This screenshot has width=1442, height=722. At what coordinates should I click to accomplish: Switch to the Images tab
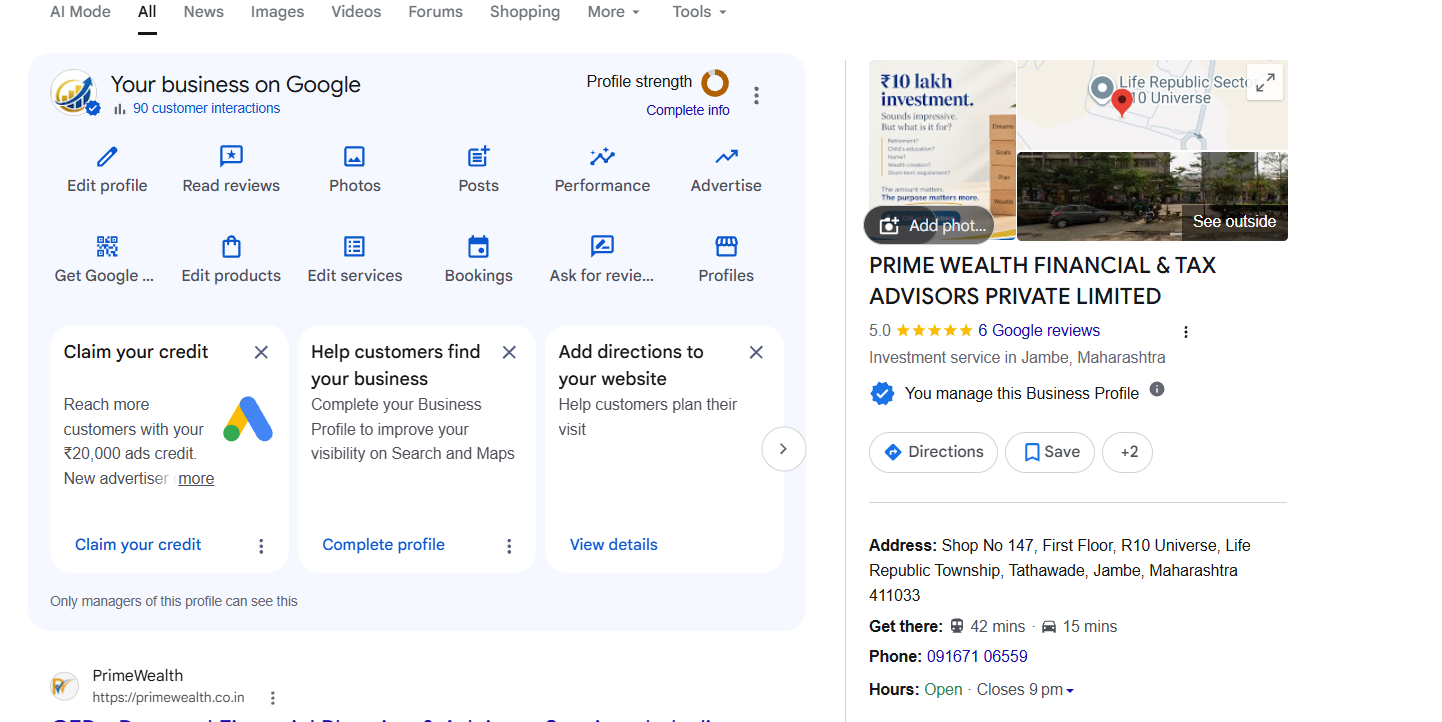coord(277,12)
